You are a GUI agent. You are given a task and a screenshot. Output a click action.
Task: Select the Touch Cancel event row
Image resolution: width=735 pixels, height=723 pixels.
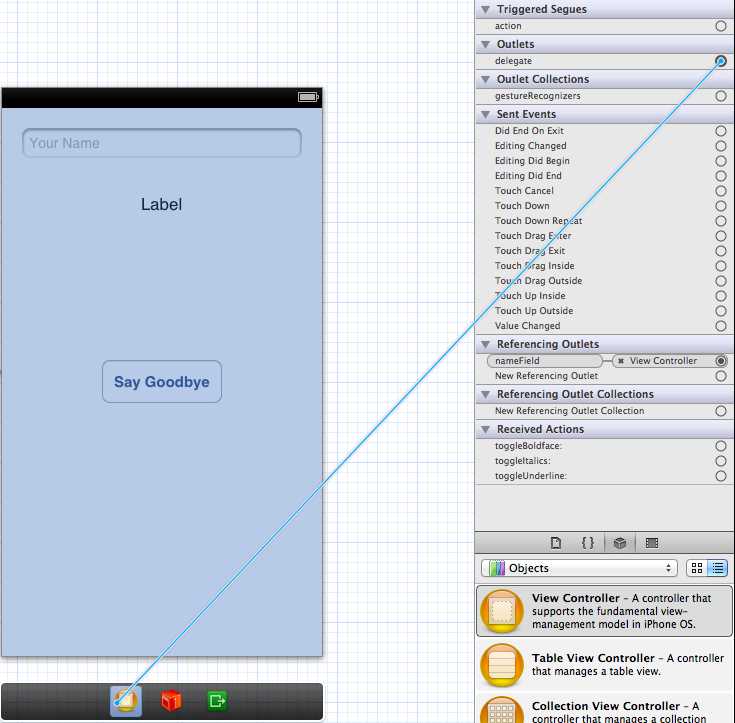tap(605, 191)
